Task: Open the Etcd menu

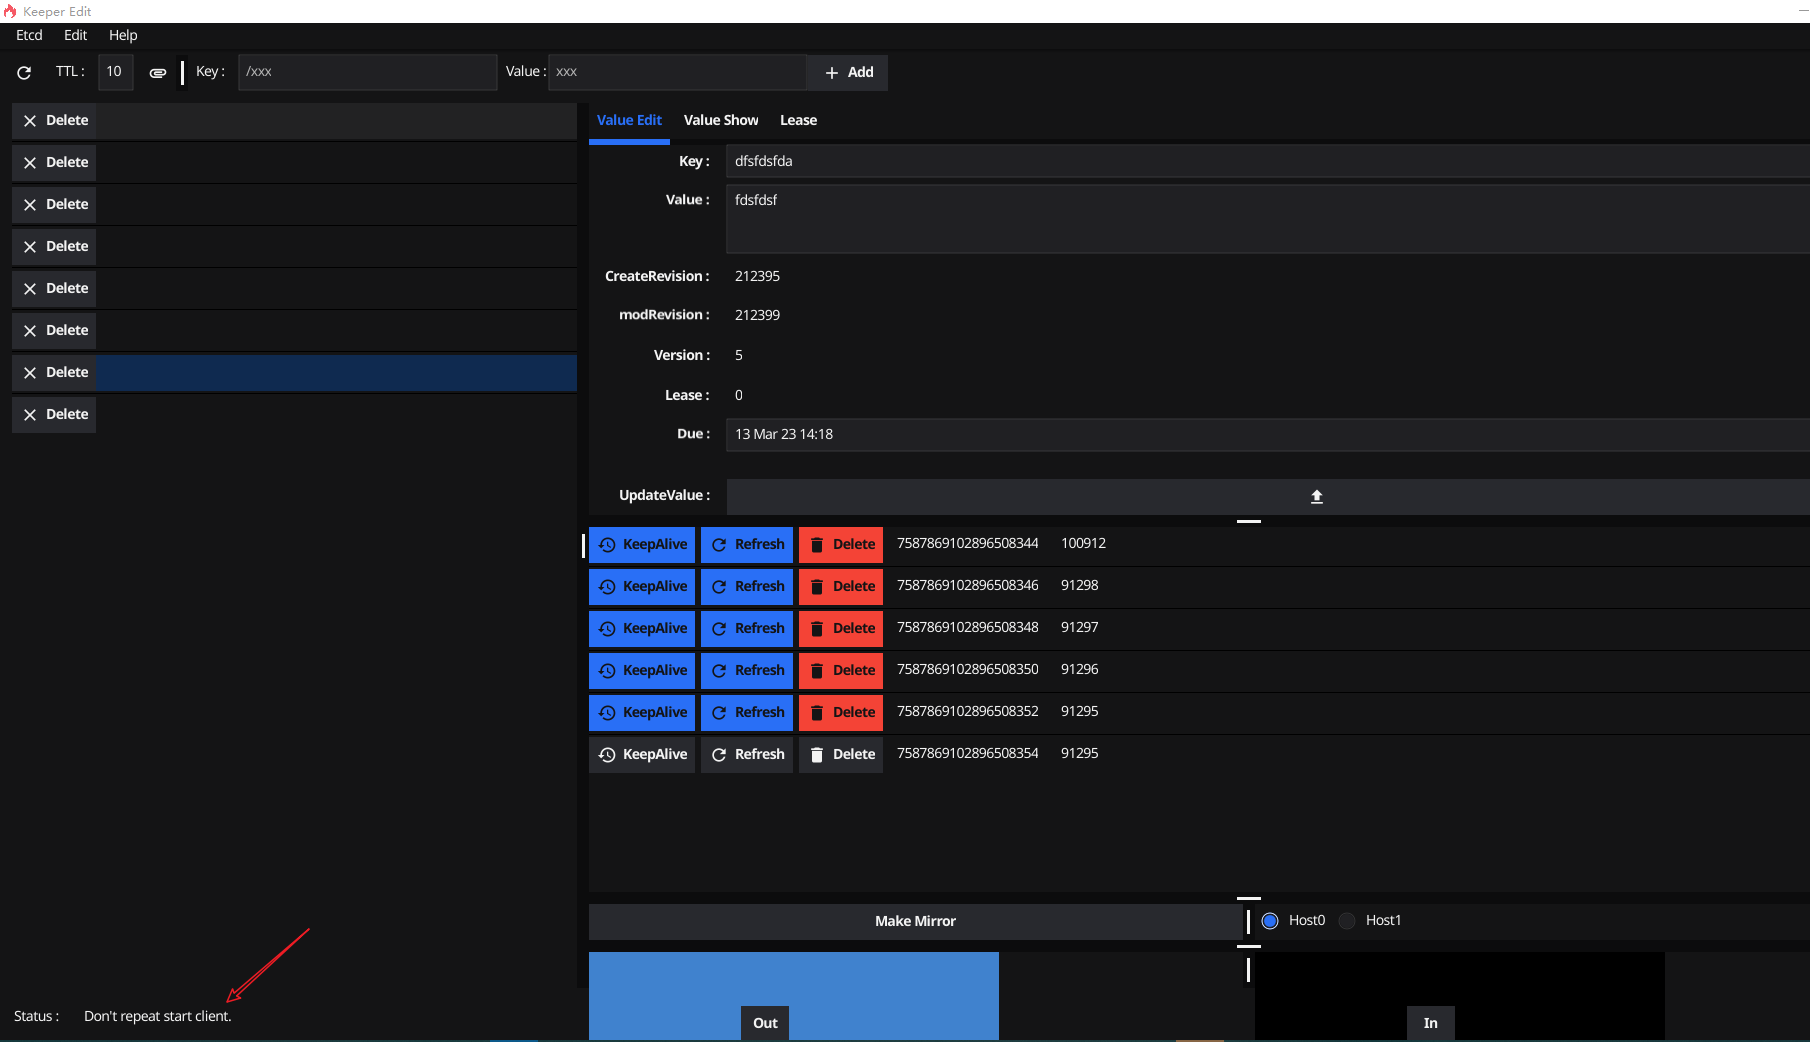Action: [29, 35]
